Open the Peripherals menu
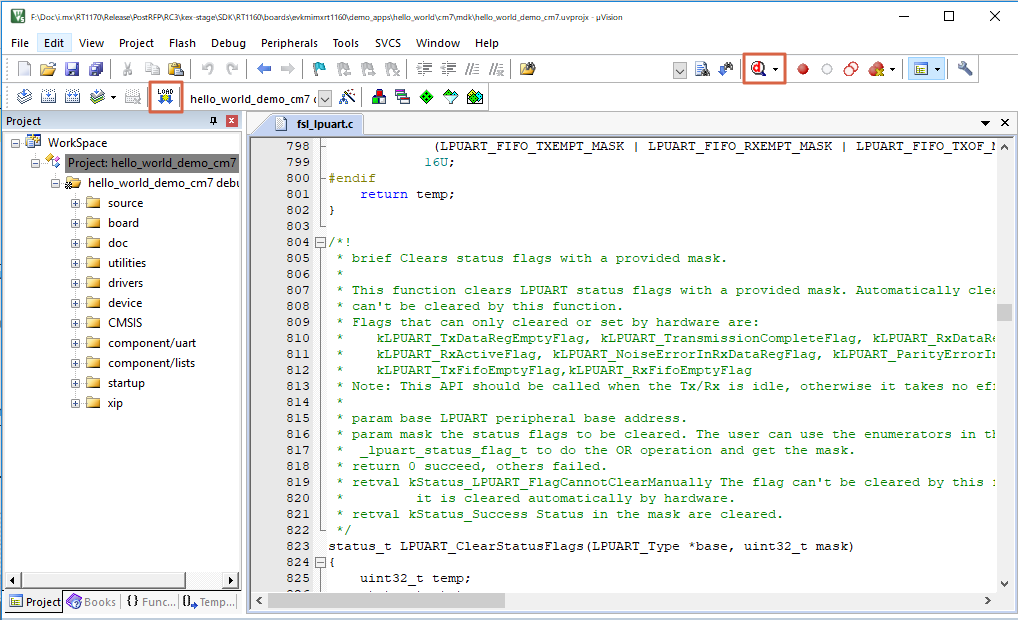Image resolution: width=1018 pixels, height=620 pixels. (x=290, y=43)
